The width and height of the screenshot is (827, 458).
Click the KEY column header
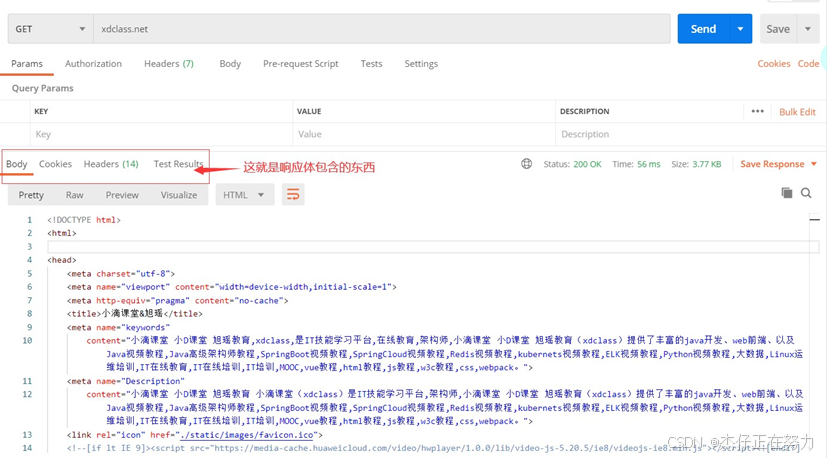pyautogui.click(x=41, y=111)
